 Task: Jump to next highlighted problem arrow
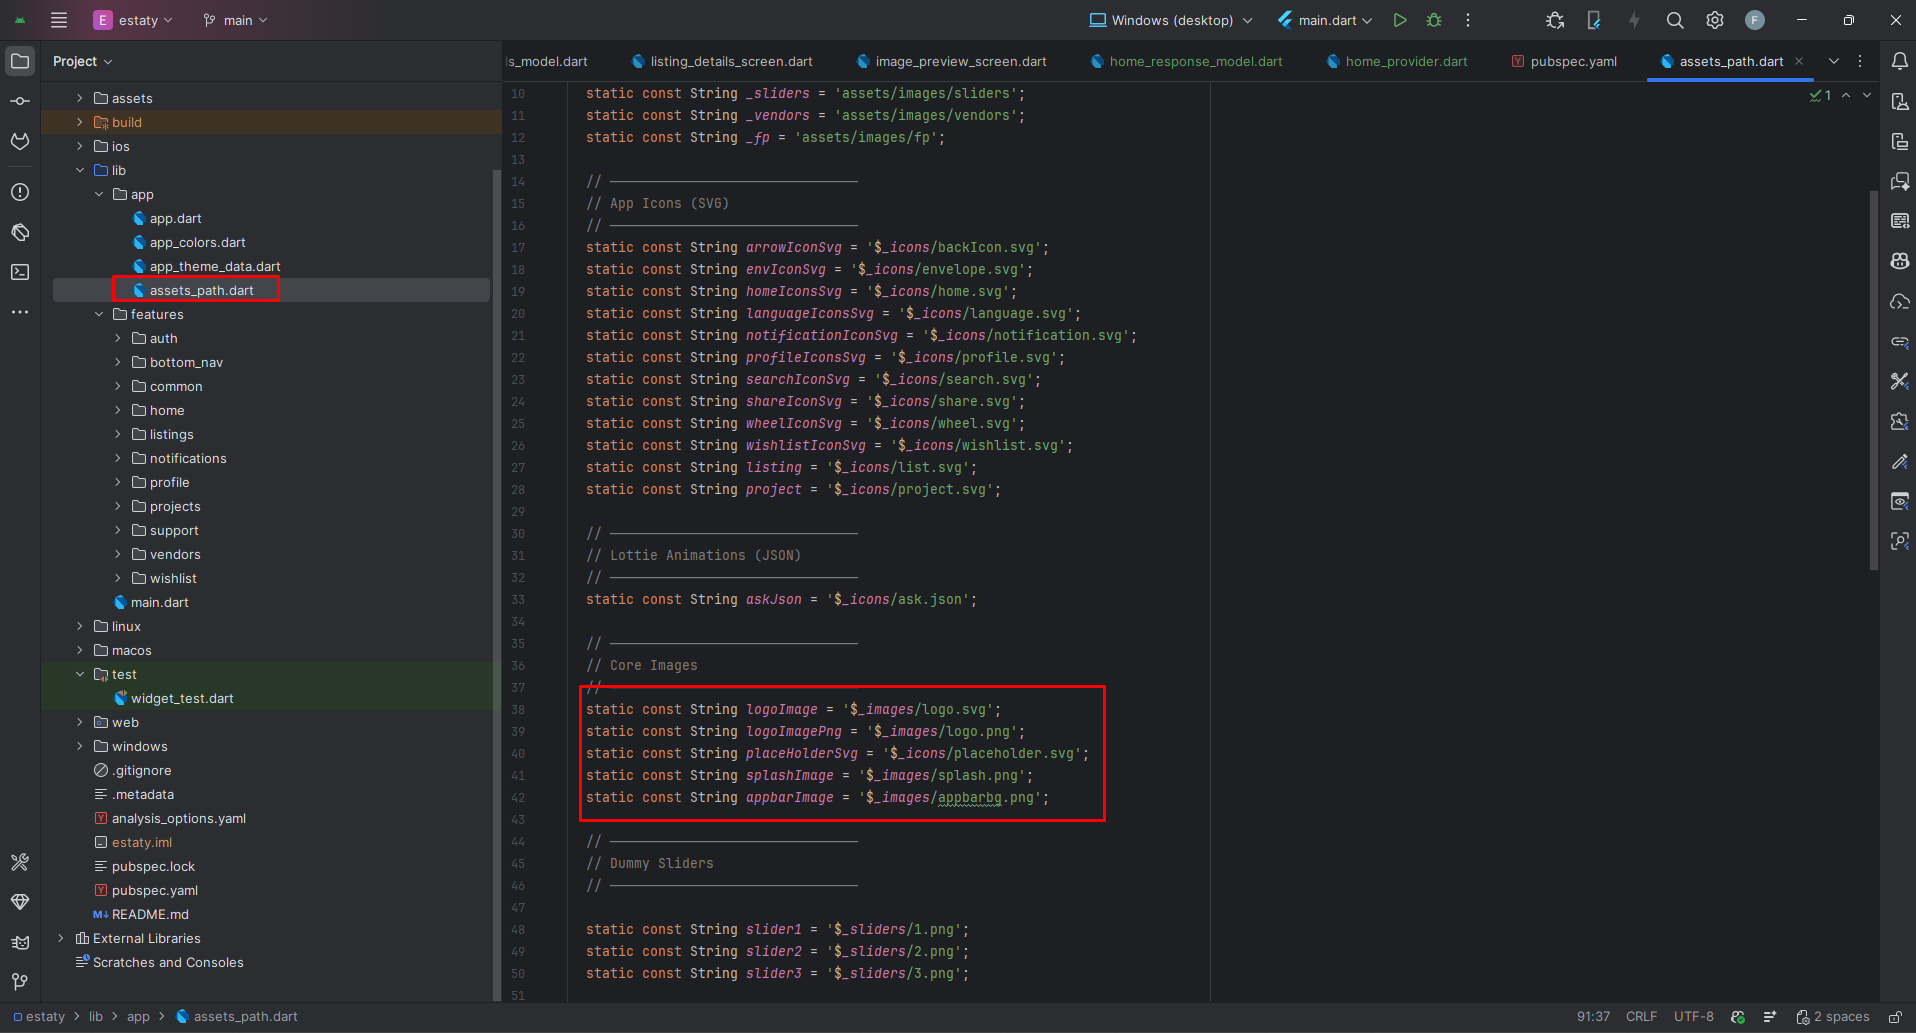tap(1867, 95)
